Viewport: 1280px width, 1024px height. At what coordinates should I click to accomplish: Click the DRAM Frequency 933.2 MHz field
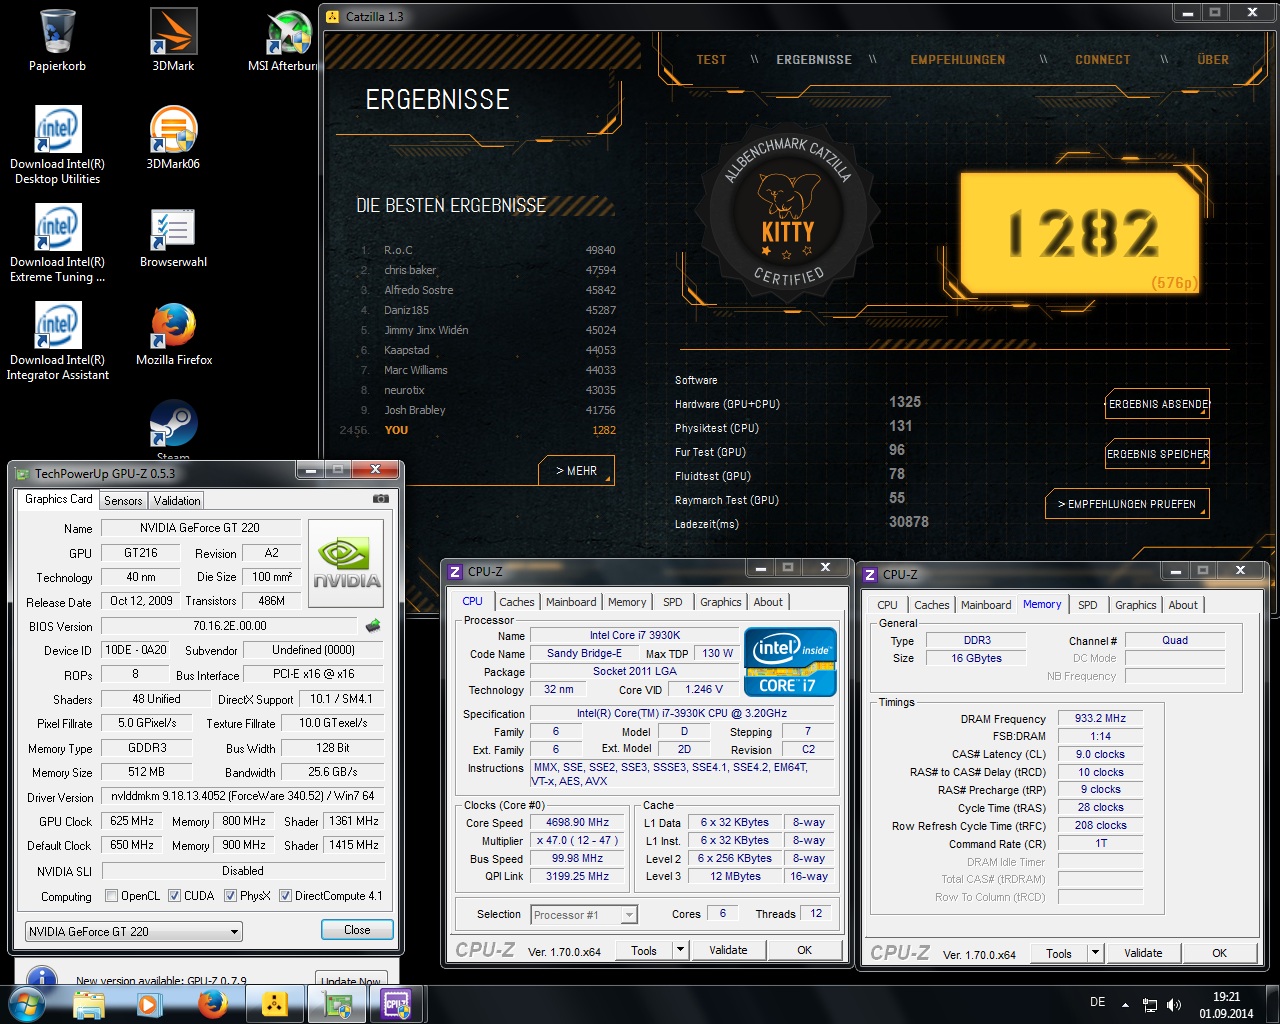[x=1100, y=719]
